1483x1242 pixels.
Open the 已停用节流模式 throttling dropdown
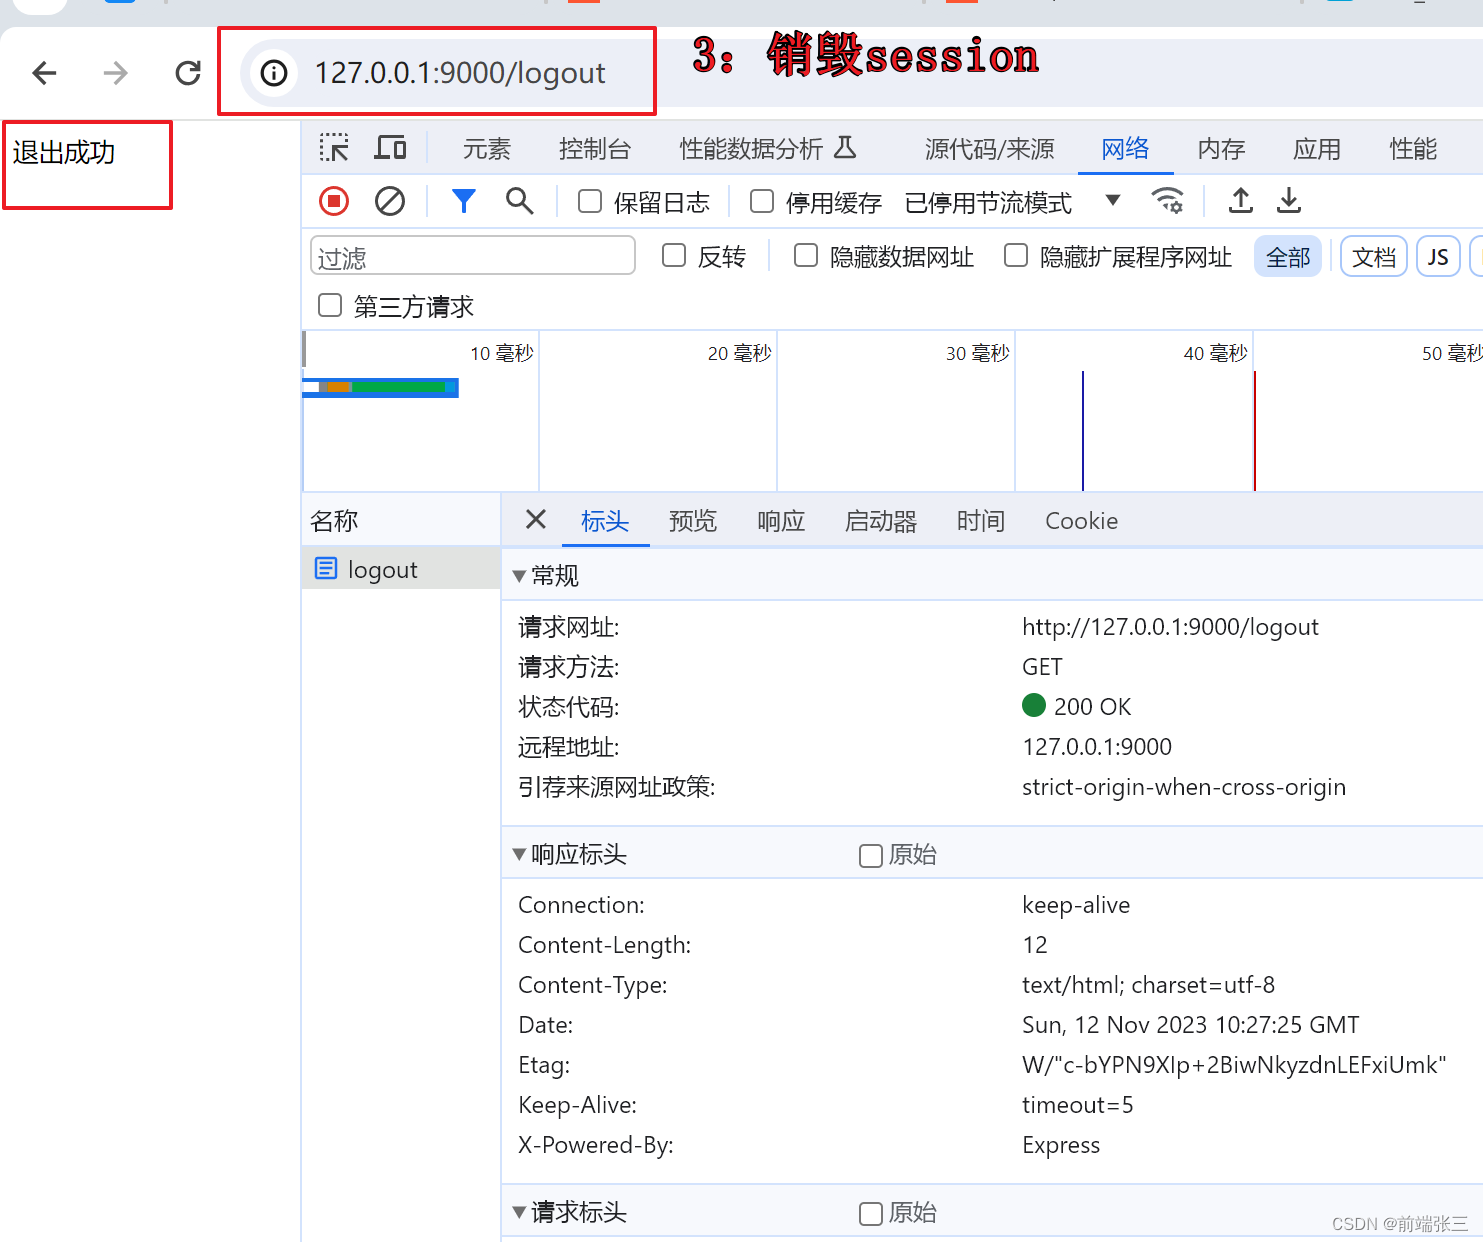click(x=1012, y=203)
